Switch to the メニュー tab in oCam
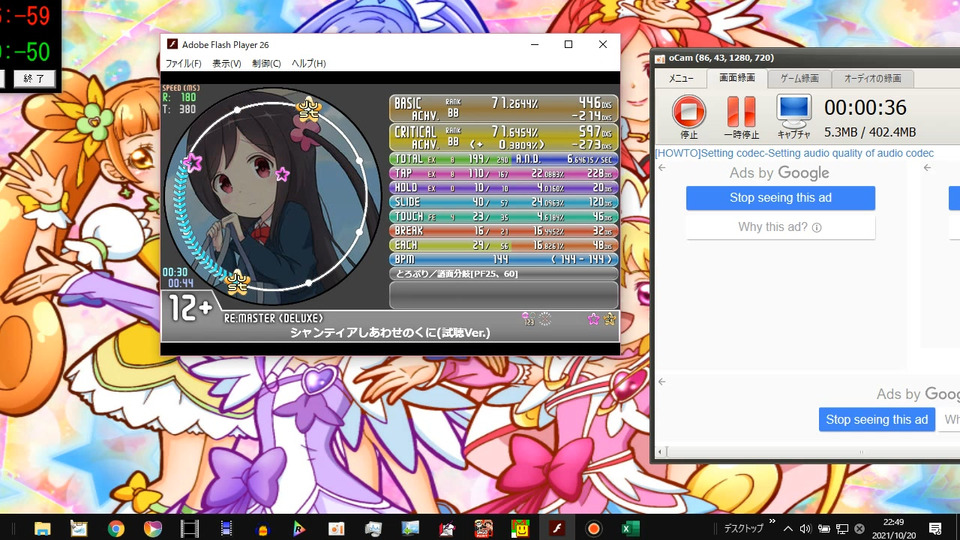Screen dimensions: 960x540 (x=681, y=78)
